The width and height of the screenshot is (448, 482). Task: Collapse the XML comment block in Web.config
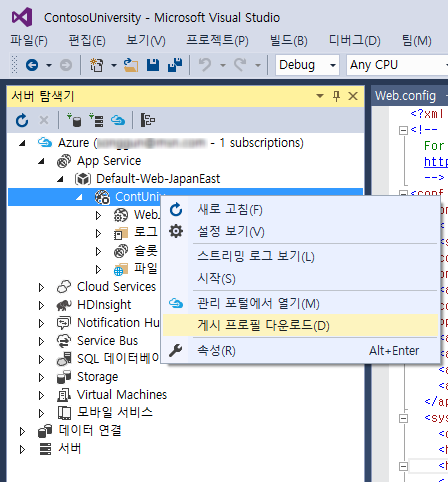[403, 130]
